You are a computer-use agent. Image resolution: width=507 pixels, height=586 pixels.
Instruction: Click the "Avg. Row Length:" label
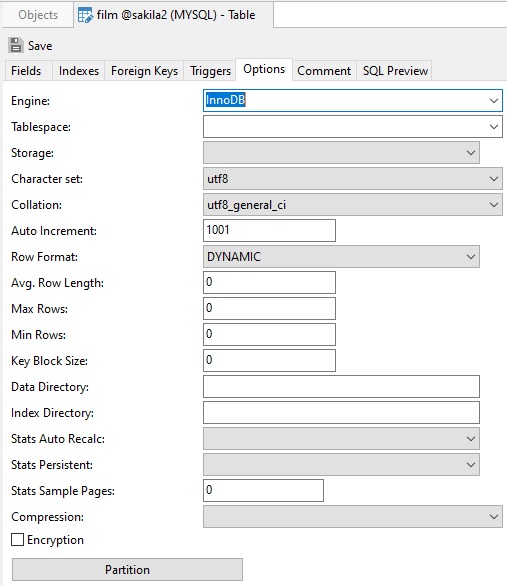[58, 283]
